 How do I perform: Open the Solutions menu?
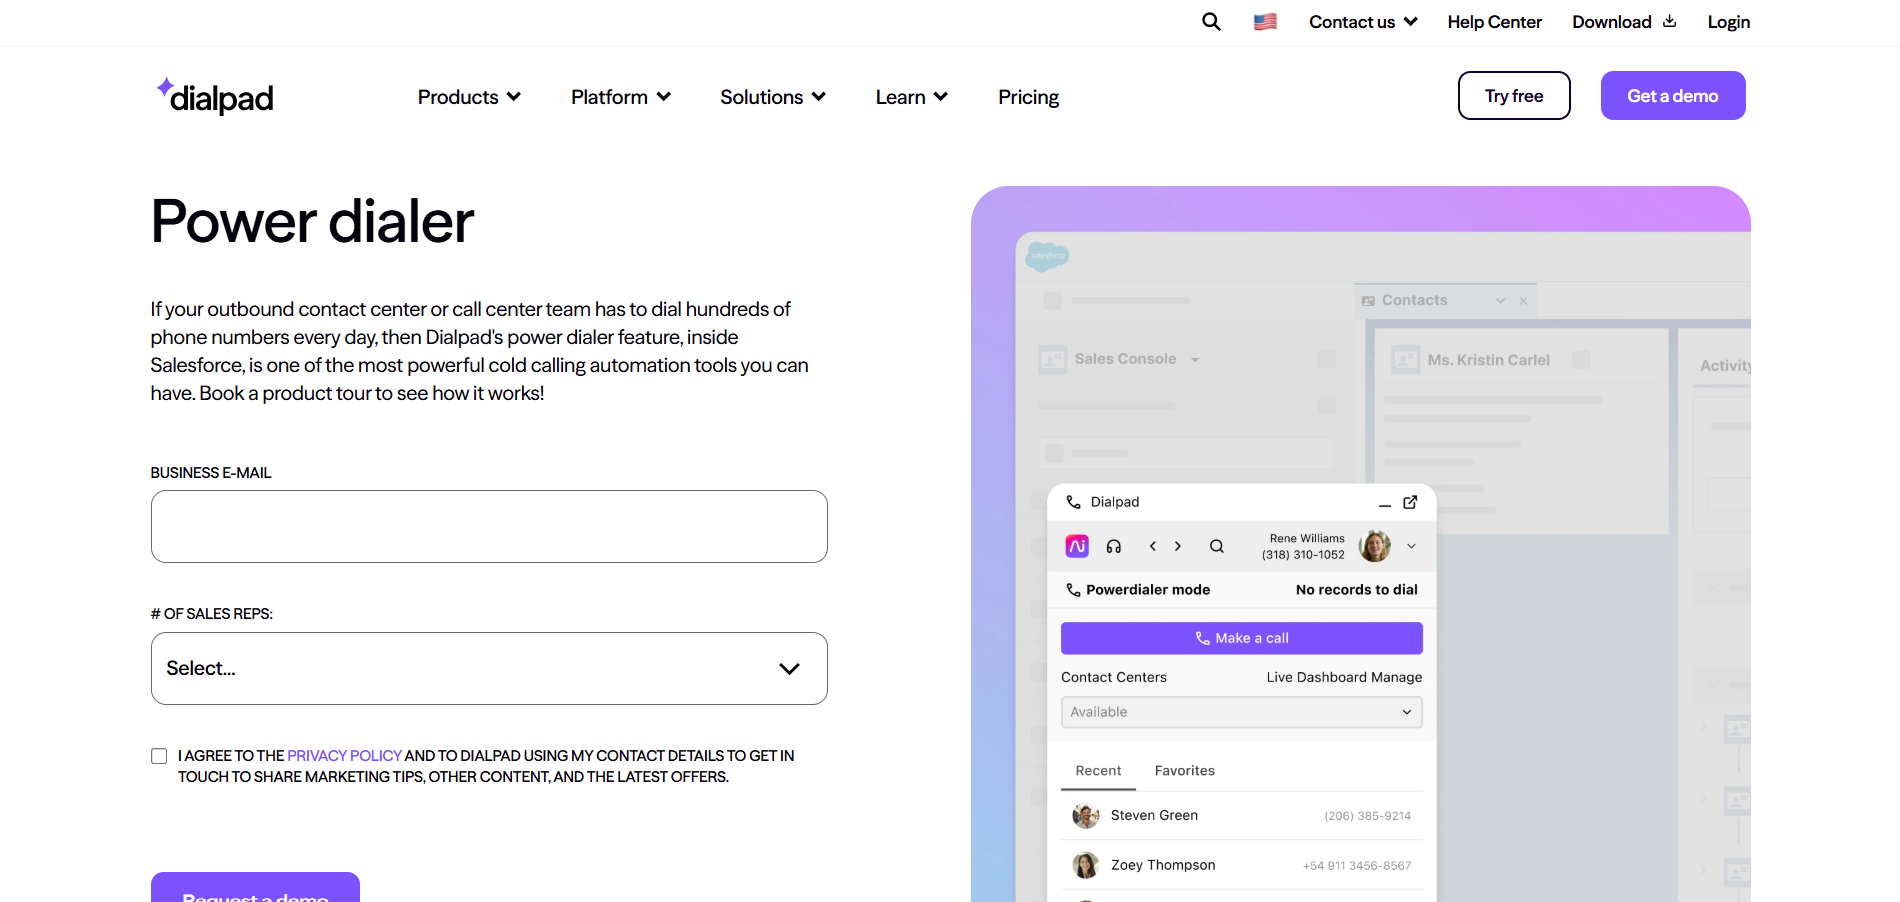click(773, 97)
